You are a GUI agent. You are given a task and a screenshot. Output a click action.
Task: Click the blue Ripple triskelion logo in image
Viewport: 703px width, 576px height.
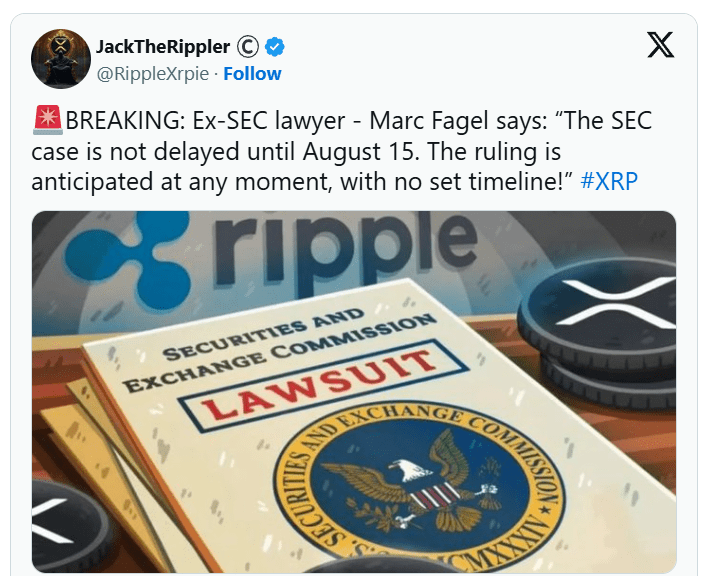click(x=130, y=256)
